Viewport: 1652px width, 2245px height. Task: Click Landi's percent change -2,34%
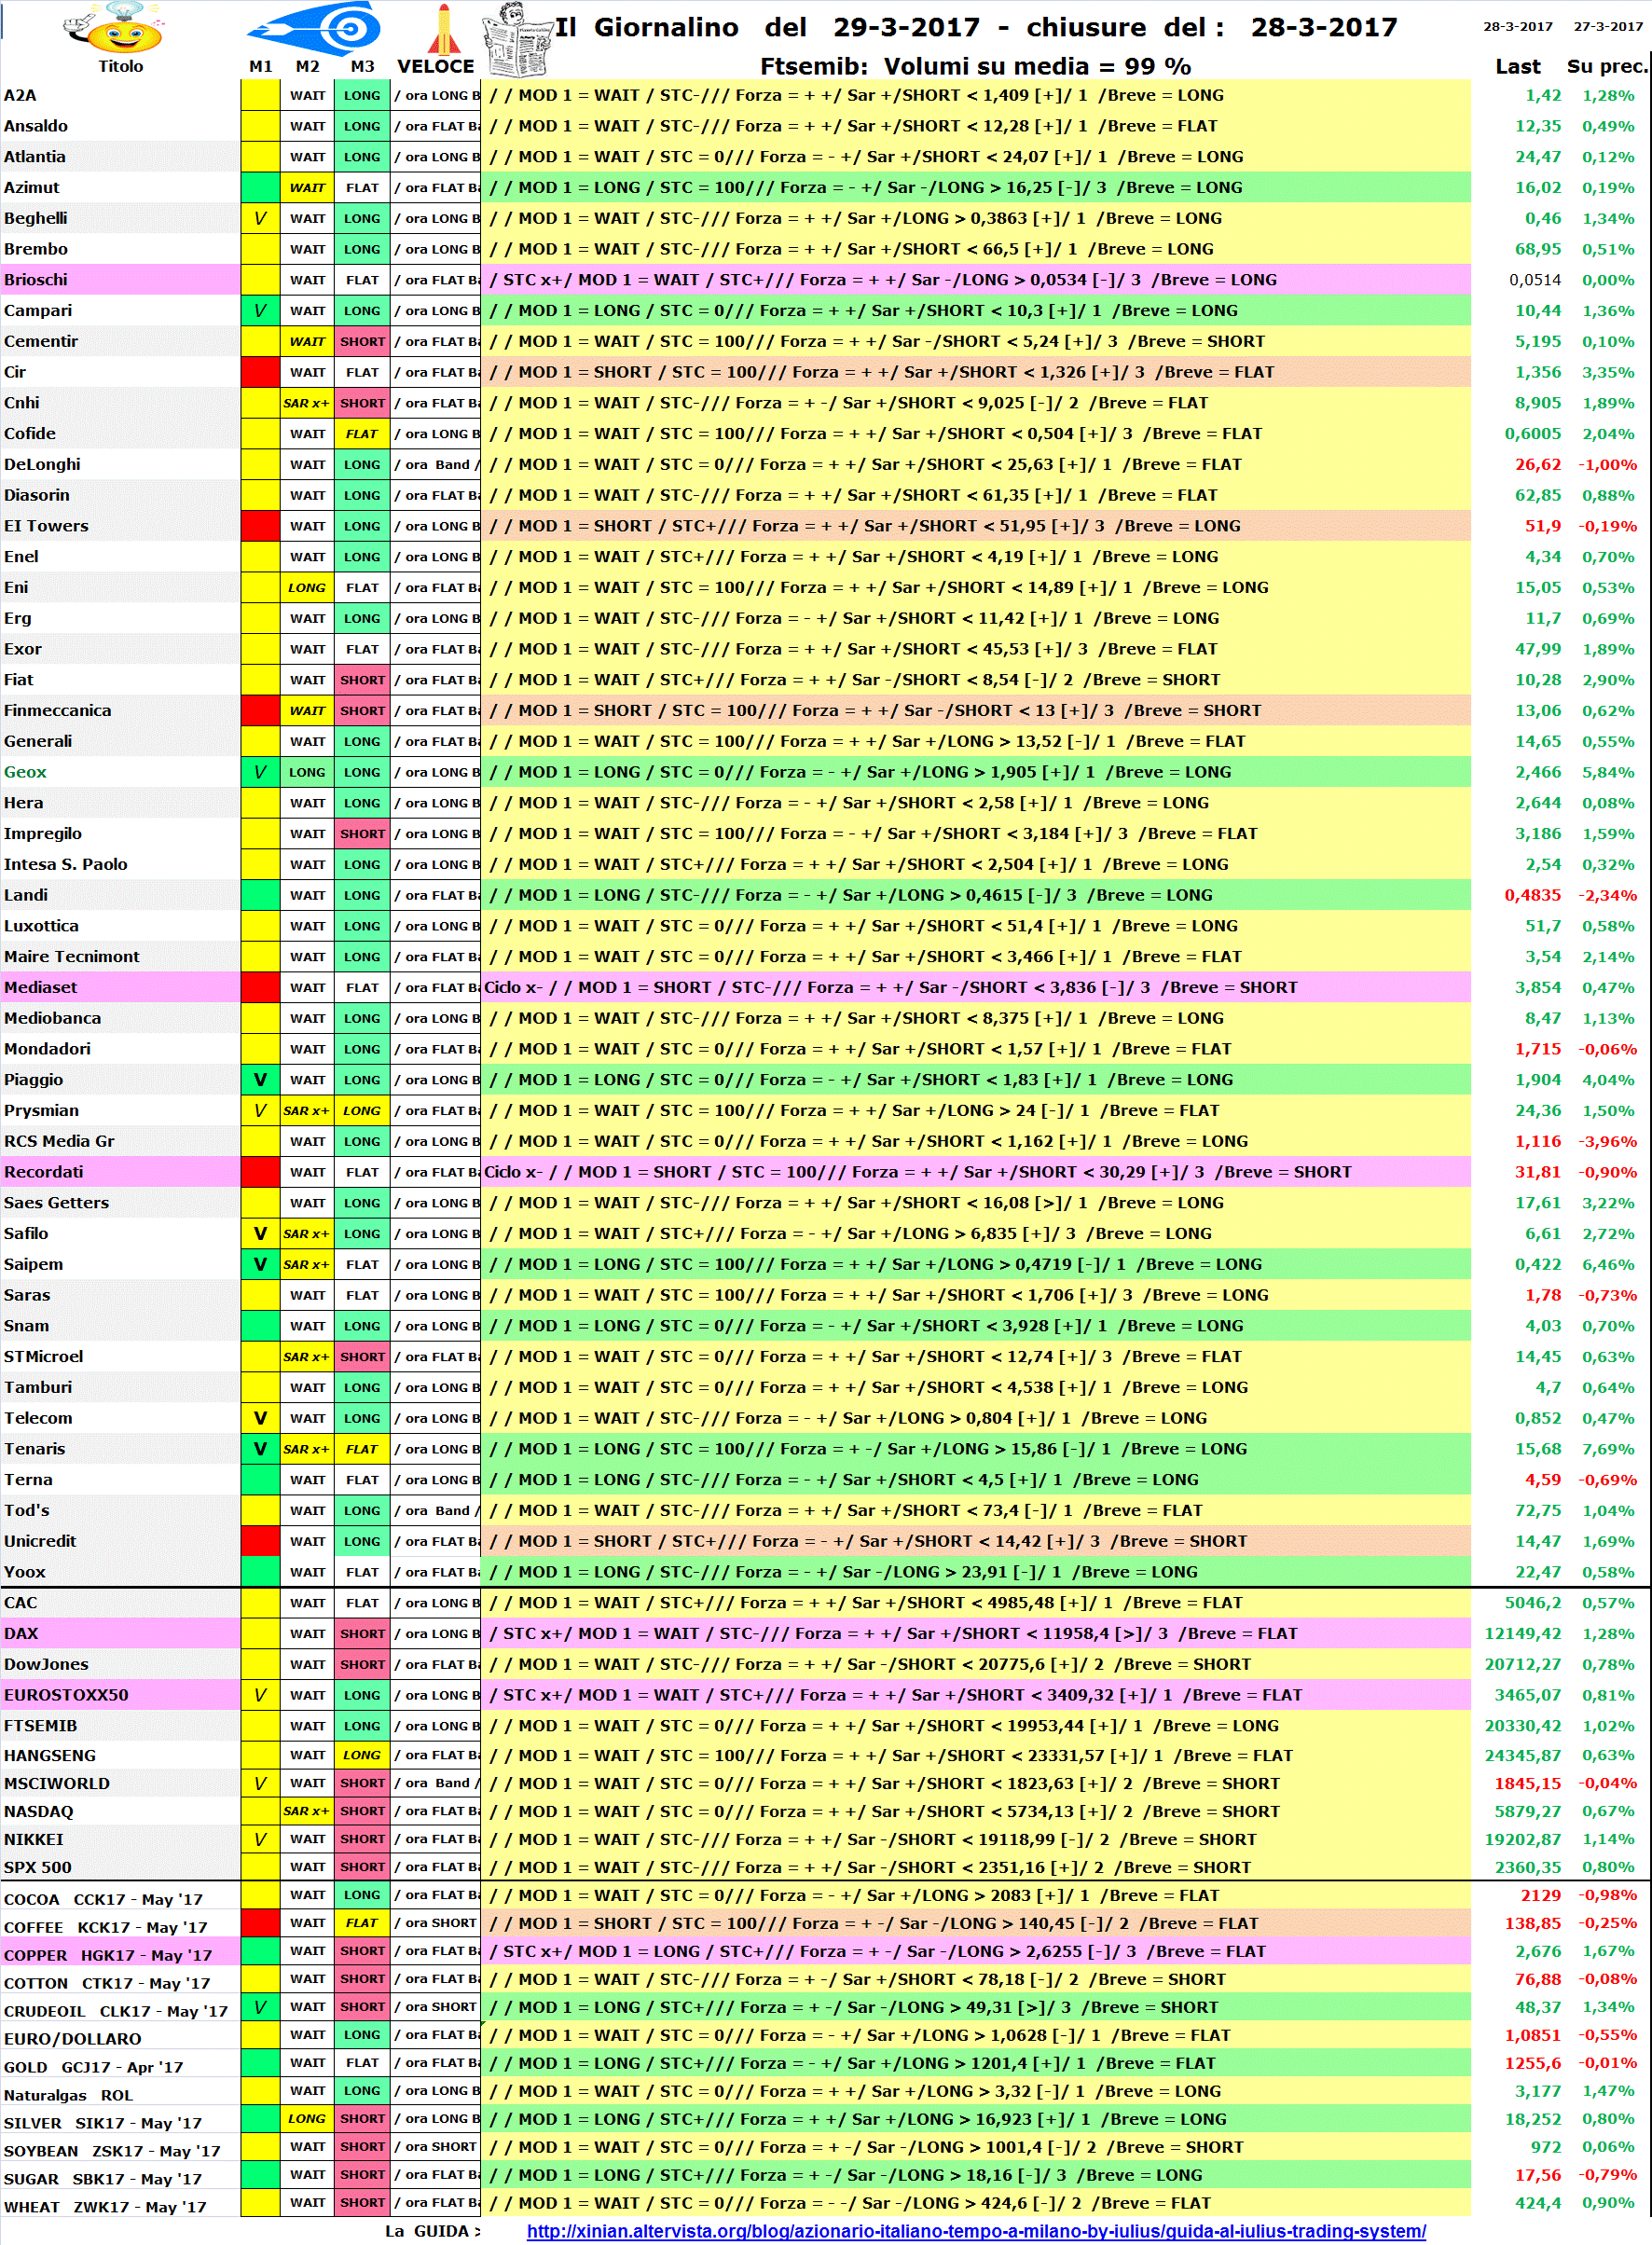[x=1607, y=895]
